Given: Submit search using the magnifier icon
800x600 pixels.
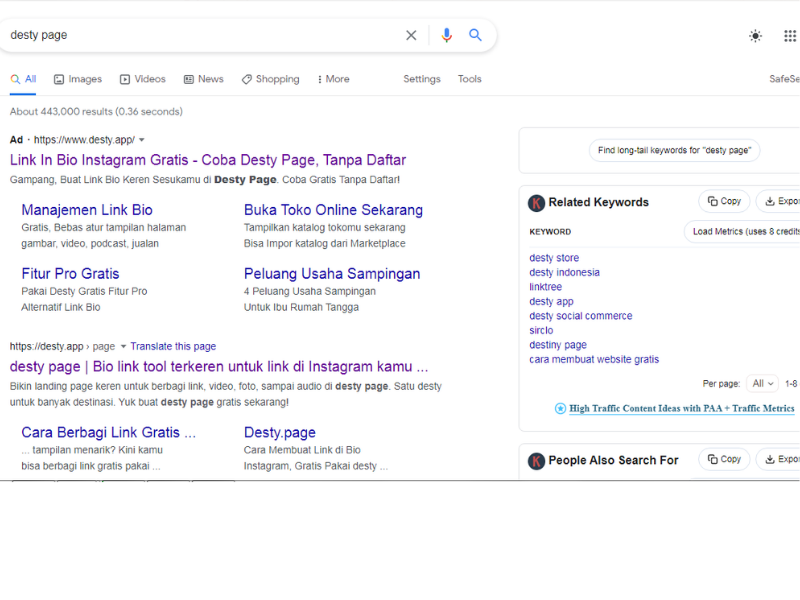Looking at the screenshot, I should [475, 35].
